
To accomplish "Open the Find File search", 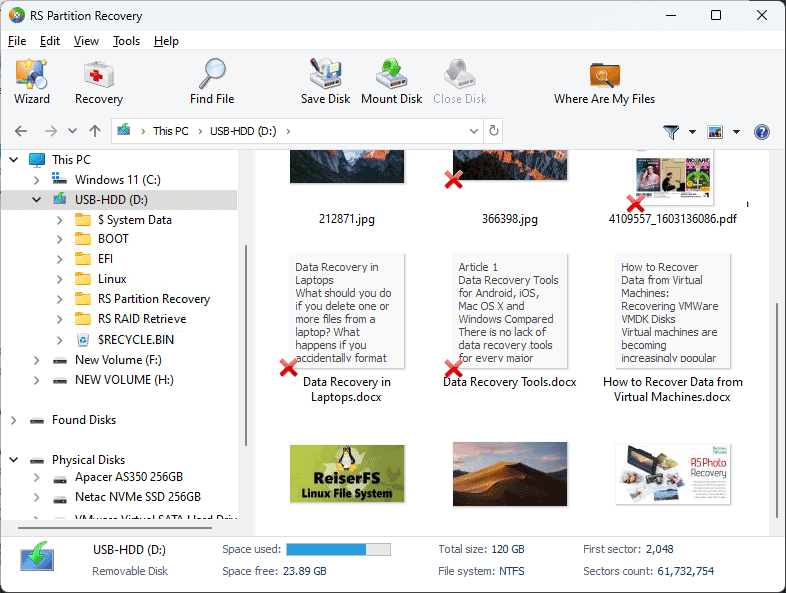I will coord(212,81).
